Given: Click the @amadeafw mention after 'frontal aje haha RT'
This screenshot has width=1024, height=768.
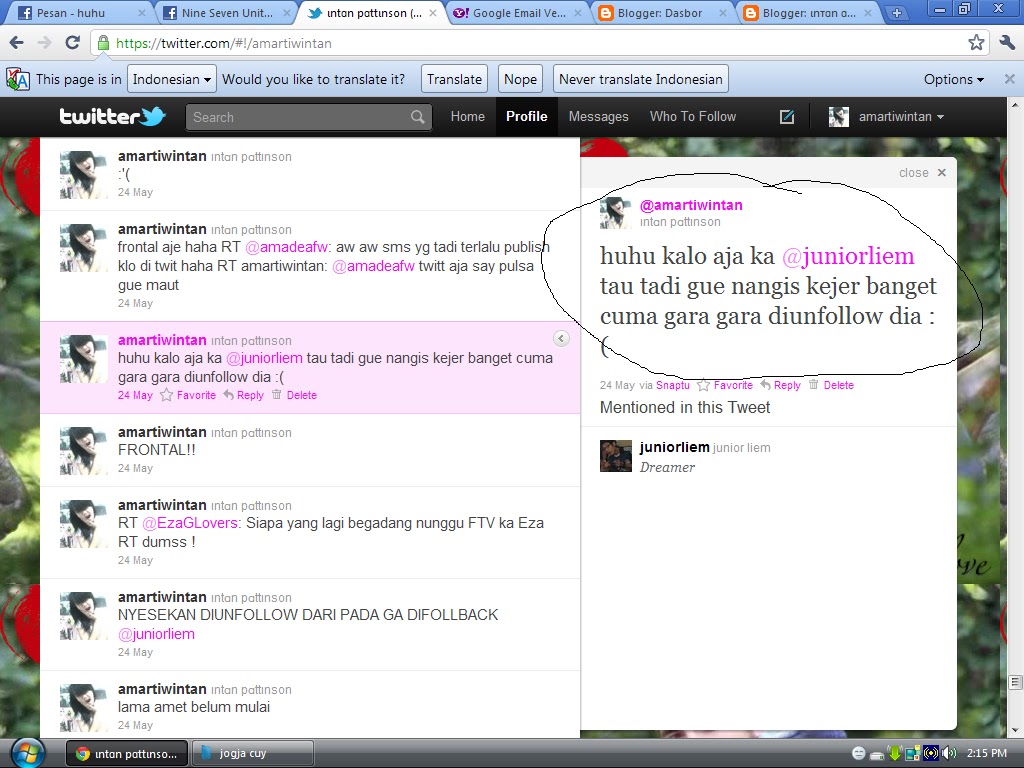Looking at the screenshot, I should pyautogui.click(x=287, y=247).
